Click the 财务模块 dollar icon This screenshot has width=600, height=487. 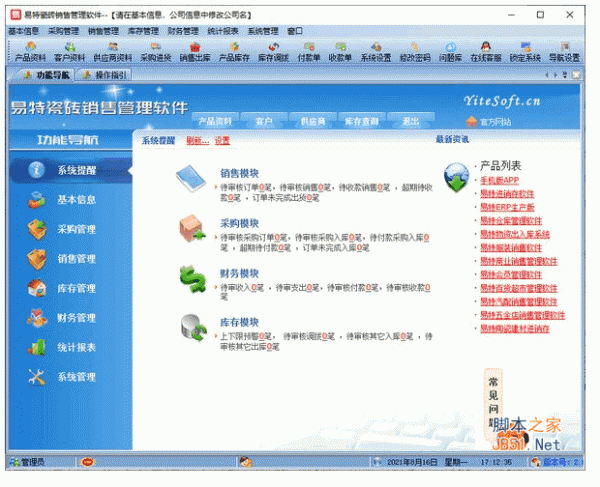192,279
